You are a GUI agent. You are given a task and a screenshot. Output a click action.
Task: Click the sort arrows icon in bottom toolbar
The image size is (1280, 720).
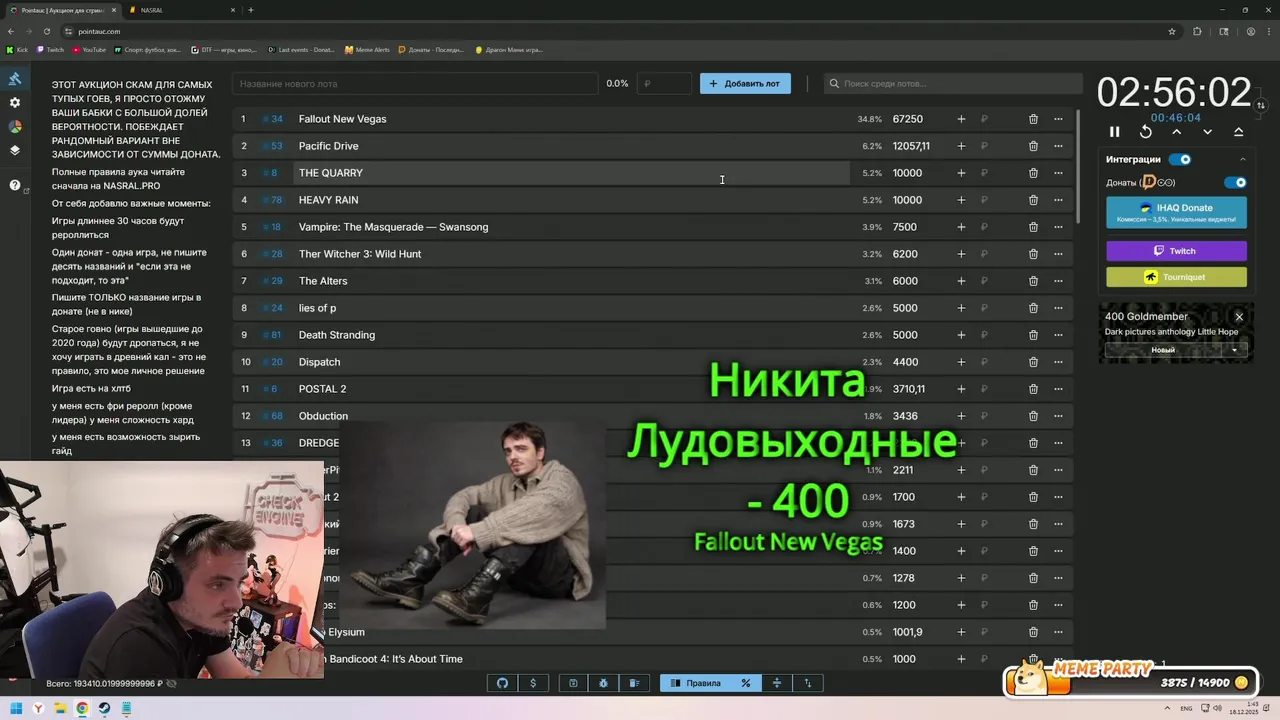tap(808, 683)
